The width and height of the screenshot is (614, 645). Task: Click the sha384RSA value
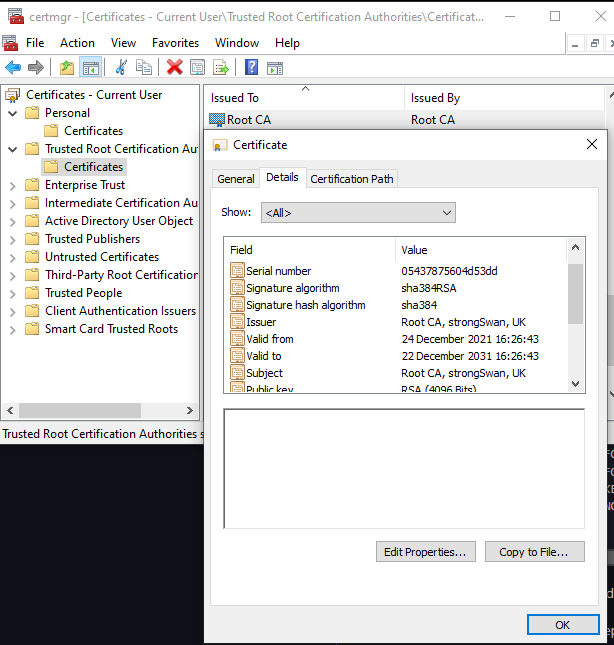429,288
